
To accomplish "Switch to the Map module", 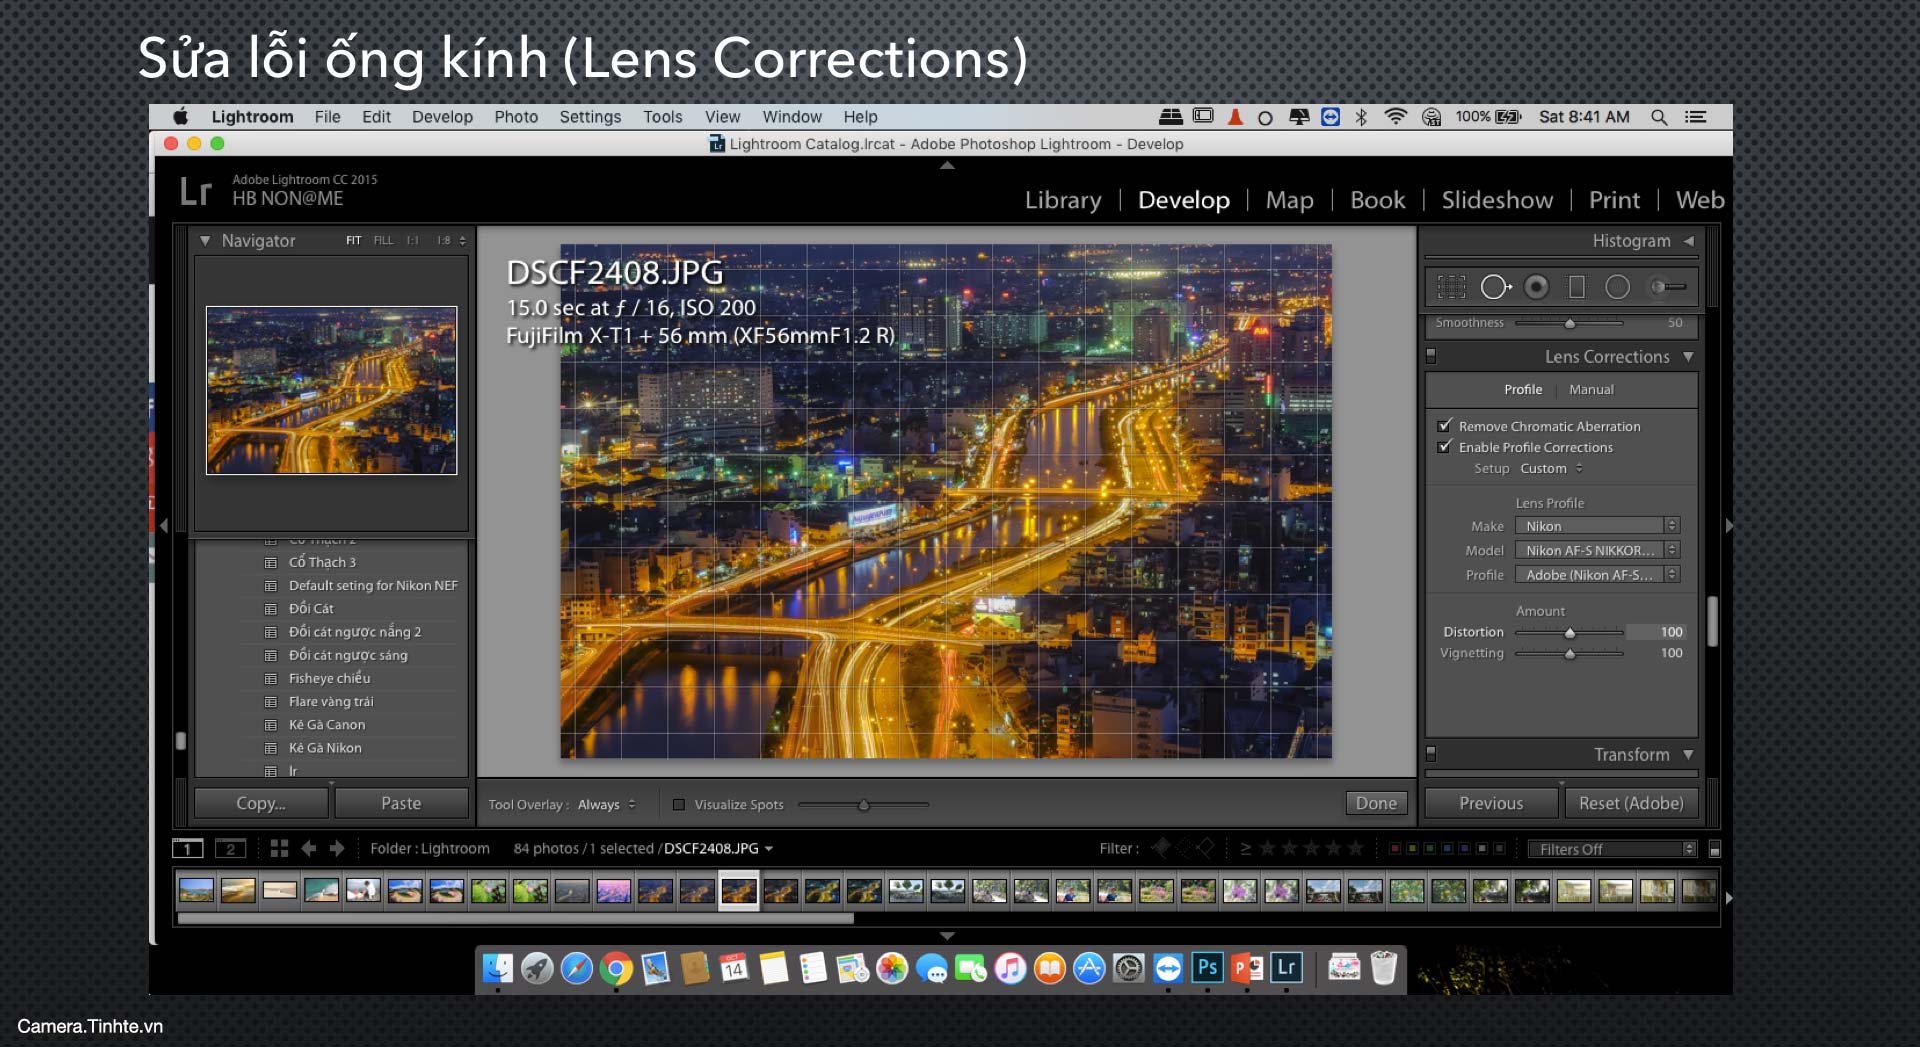I will 1289,200.
